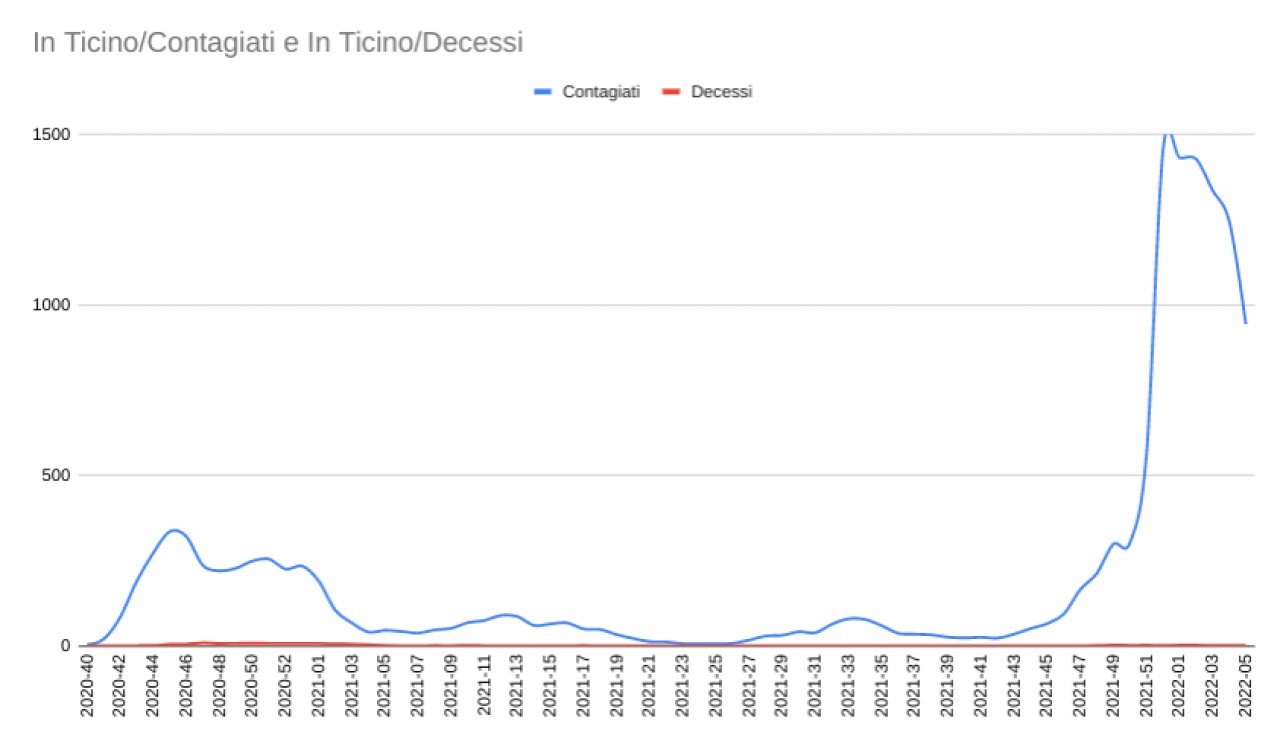The height and width of the screenshot is (744, 1280).
Task: Click the last data point of the blue line
Action: [x=1245, y=322]
